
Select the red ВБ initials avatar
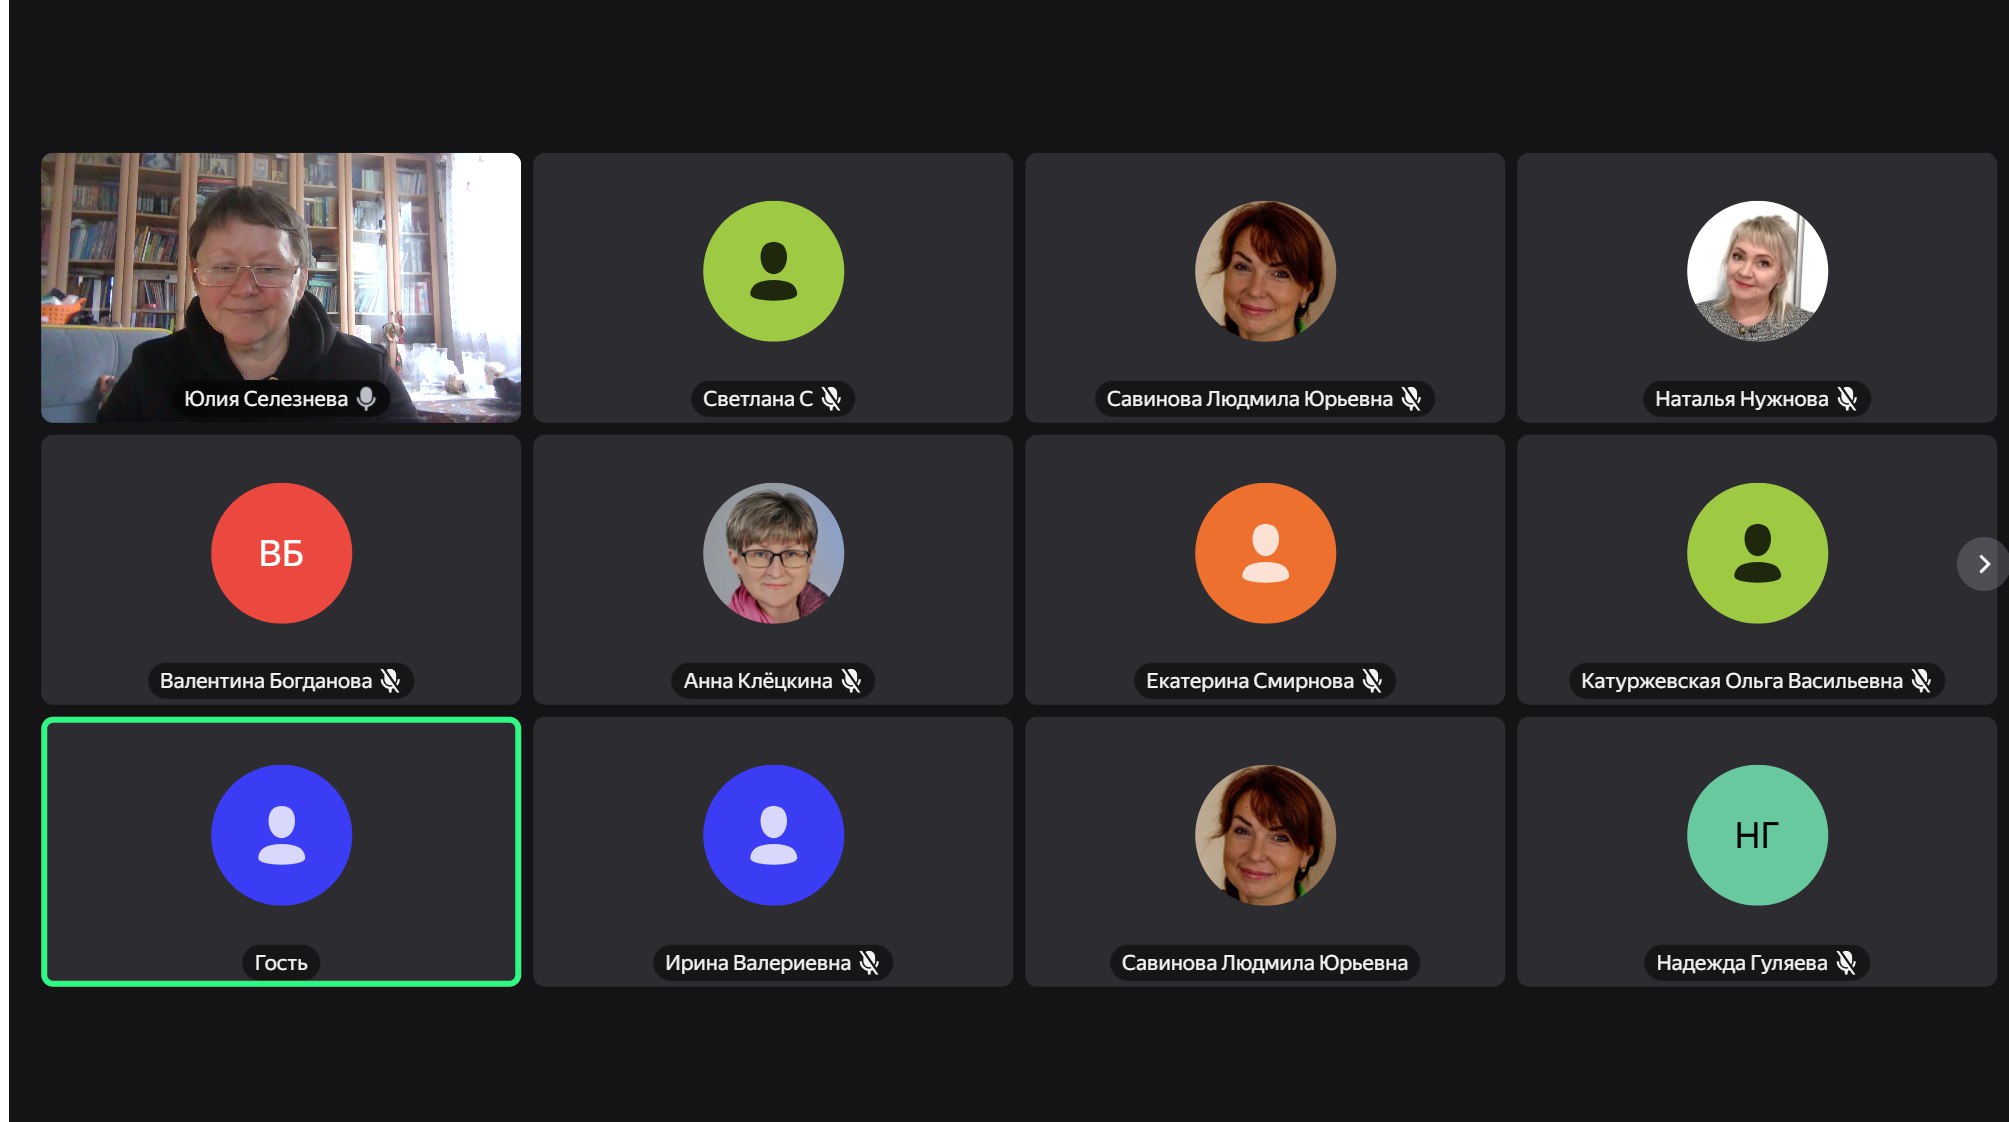click(281, 553)
